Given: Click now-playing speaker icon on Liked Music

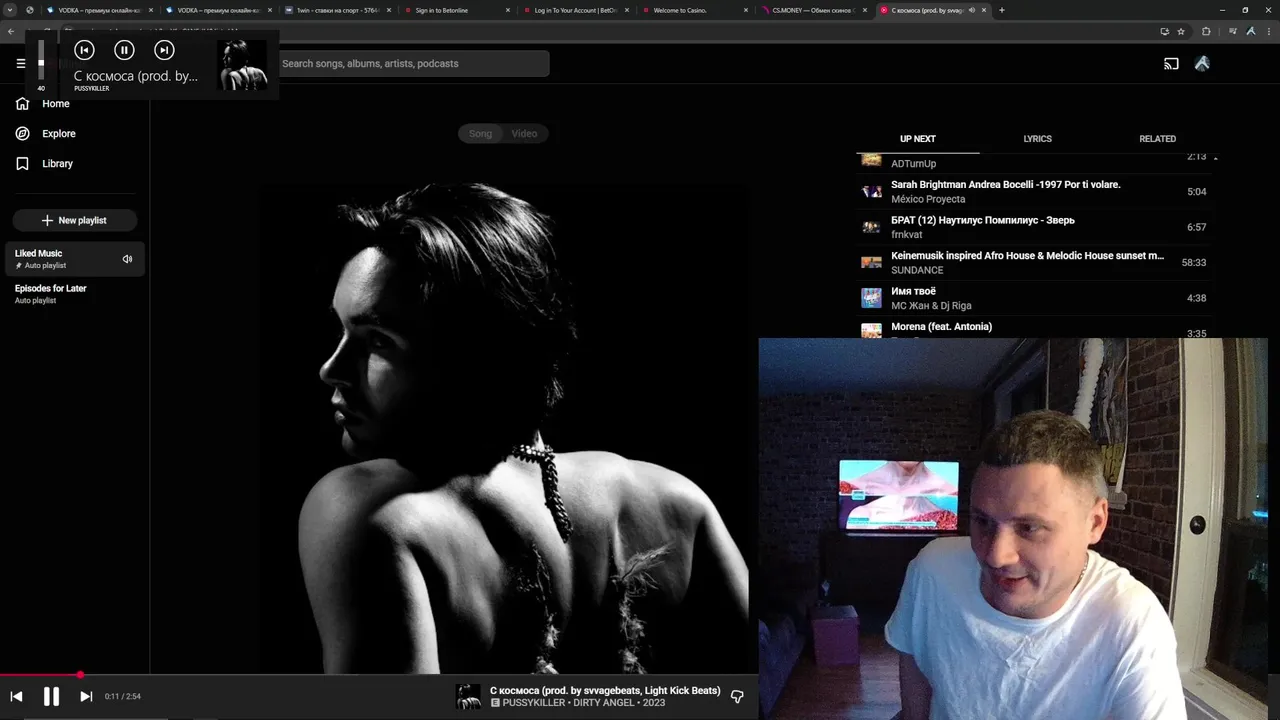Looking at the screenshot, I should click(x=127, y=259).
